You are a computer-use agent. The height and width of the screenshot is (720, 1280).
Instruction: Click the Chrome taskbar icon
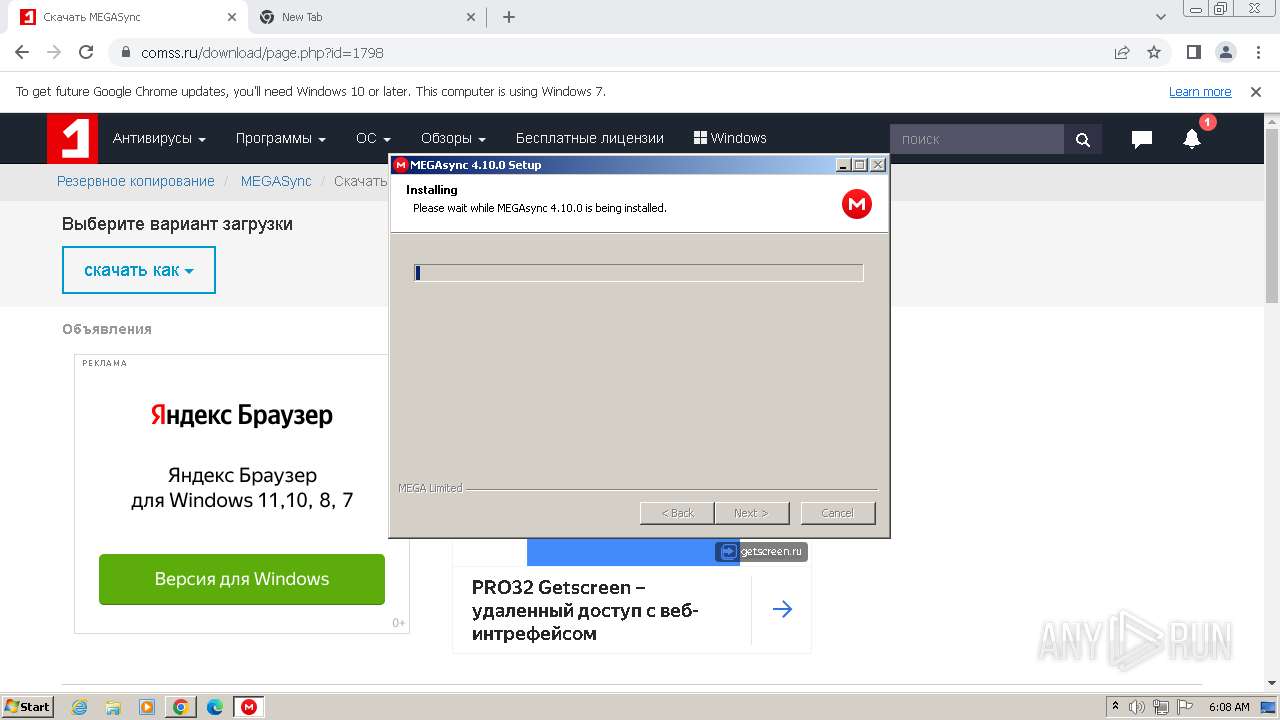(x=181, y=707)
